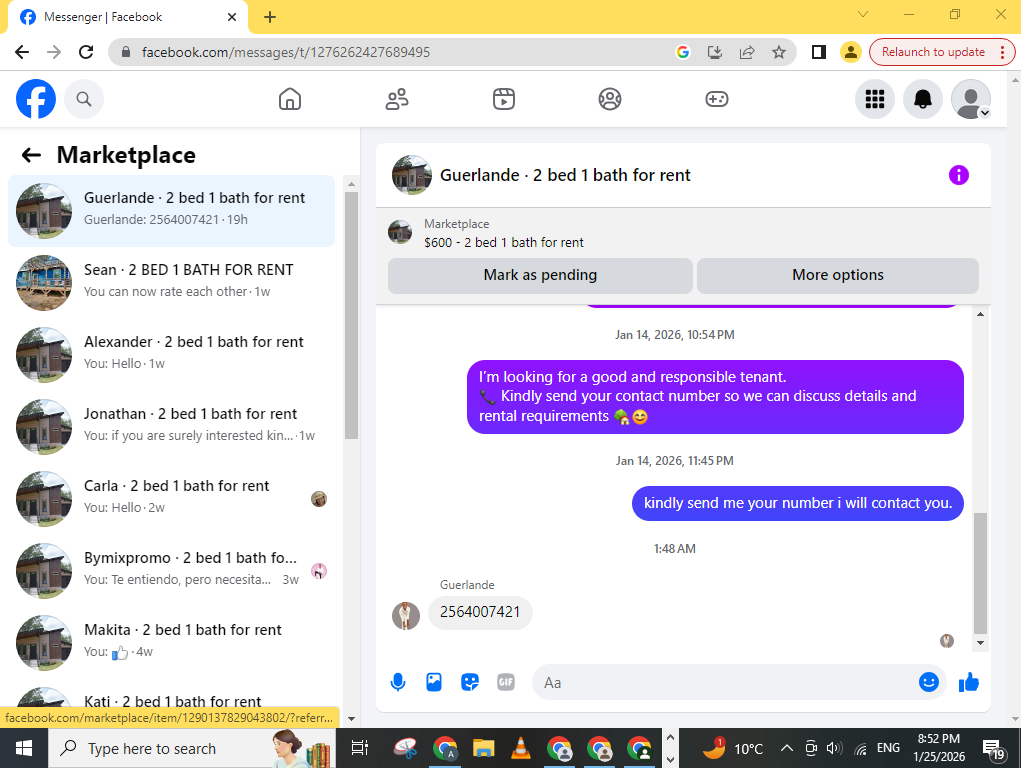Open Guerlande's conversation in the list
Viewport: 1021px width, 768px height.
[171, 211]
